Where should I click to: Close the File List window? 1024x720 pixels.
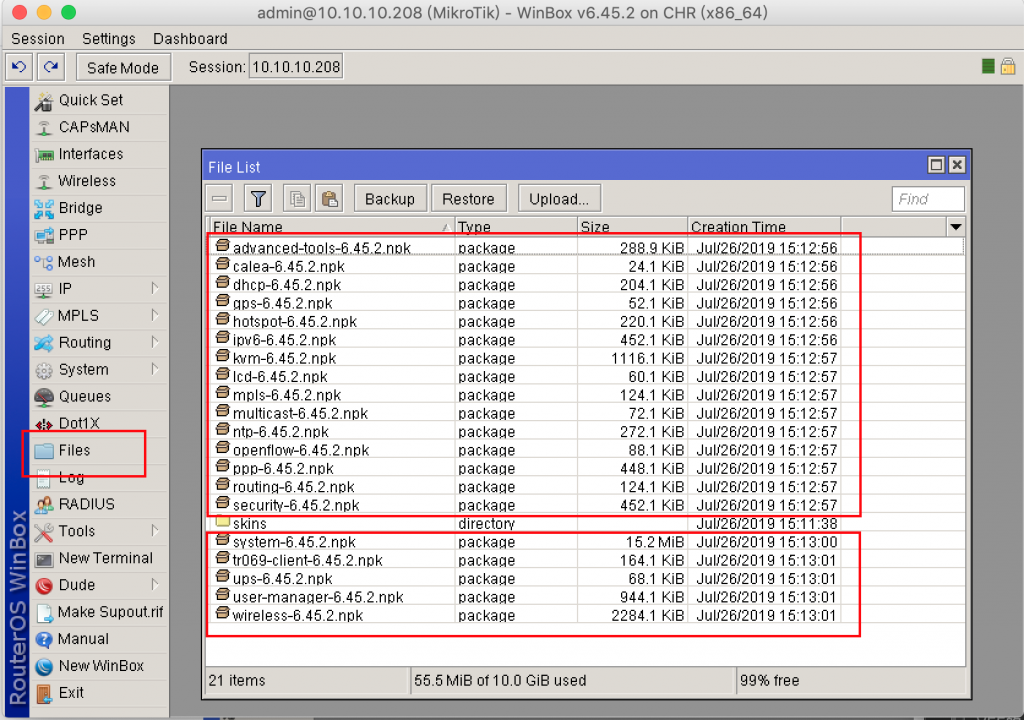point(957,165)
